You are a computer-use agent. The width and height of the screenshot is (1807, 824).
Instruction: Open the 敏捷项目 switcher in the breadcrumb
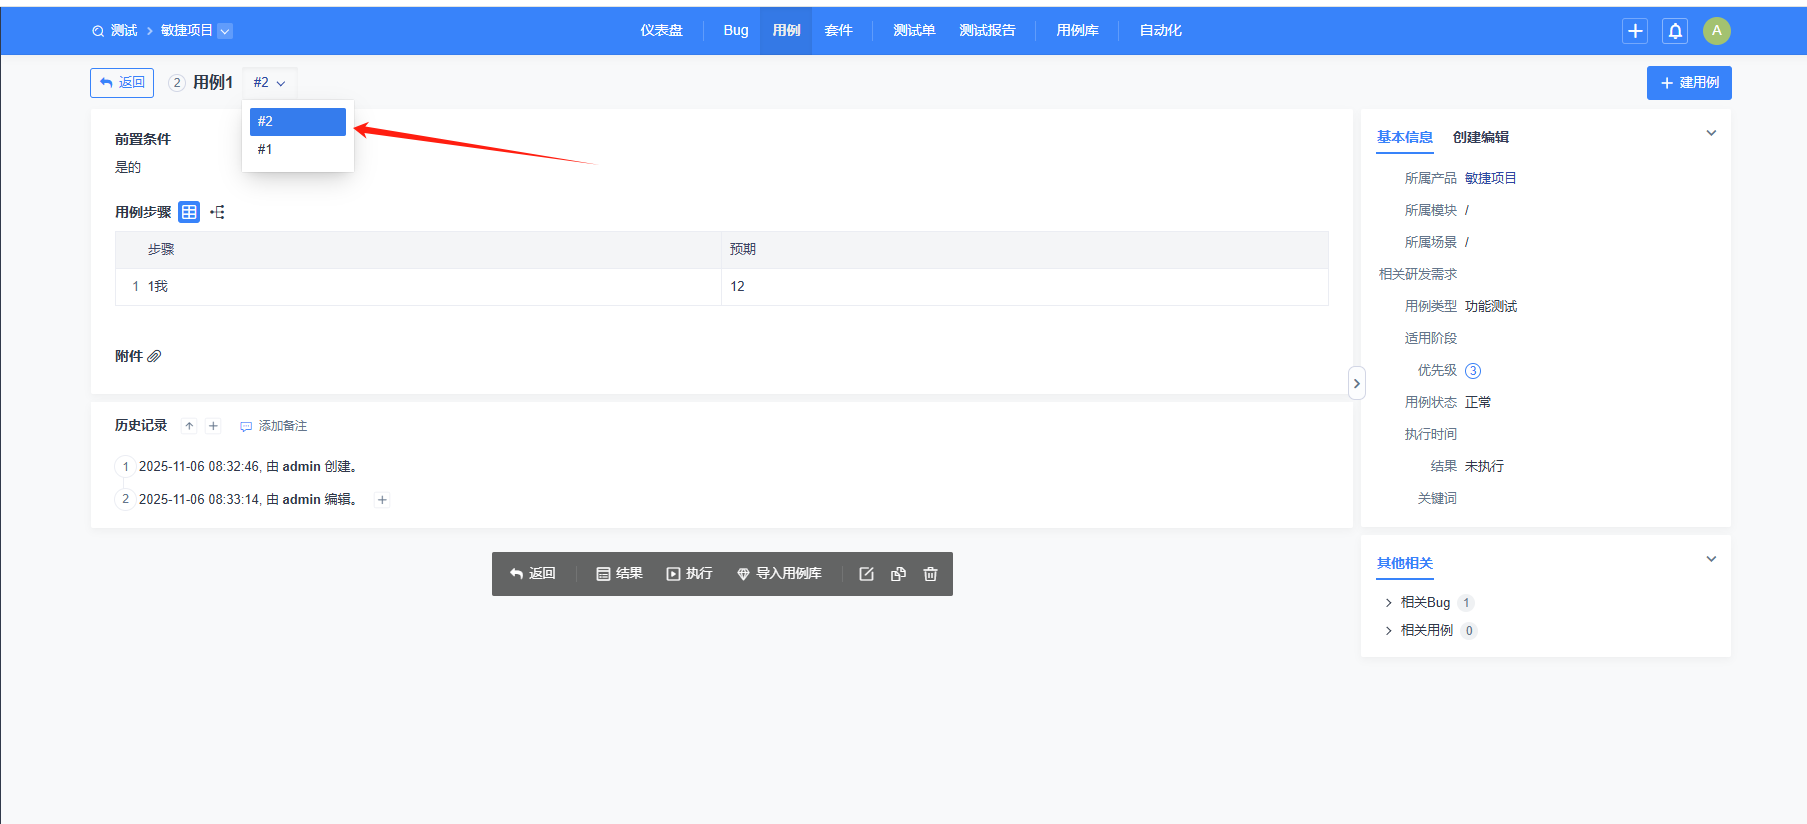point(196,31)
